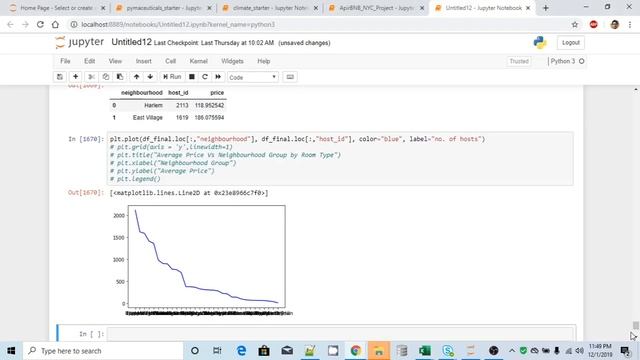Switch to the climate_starter tab
Viewport: 640px width, 360px height.
(x=270, y=8)
